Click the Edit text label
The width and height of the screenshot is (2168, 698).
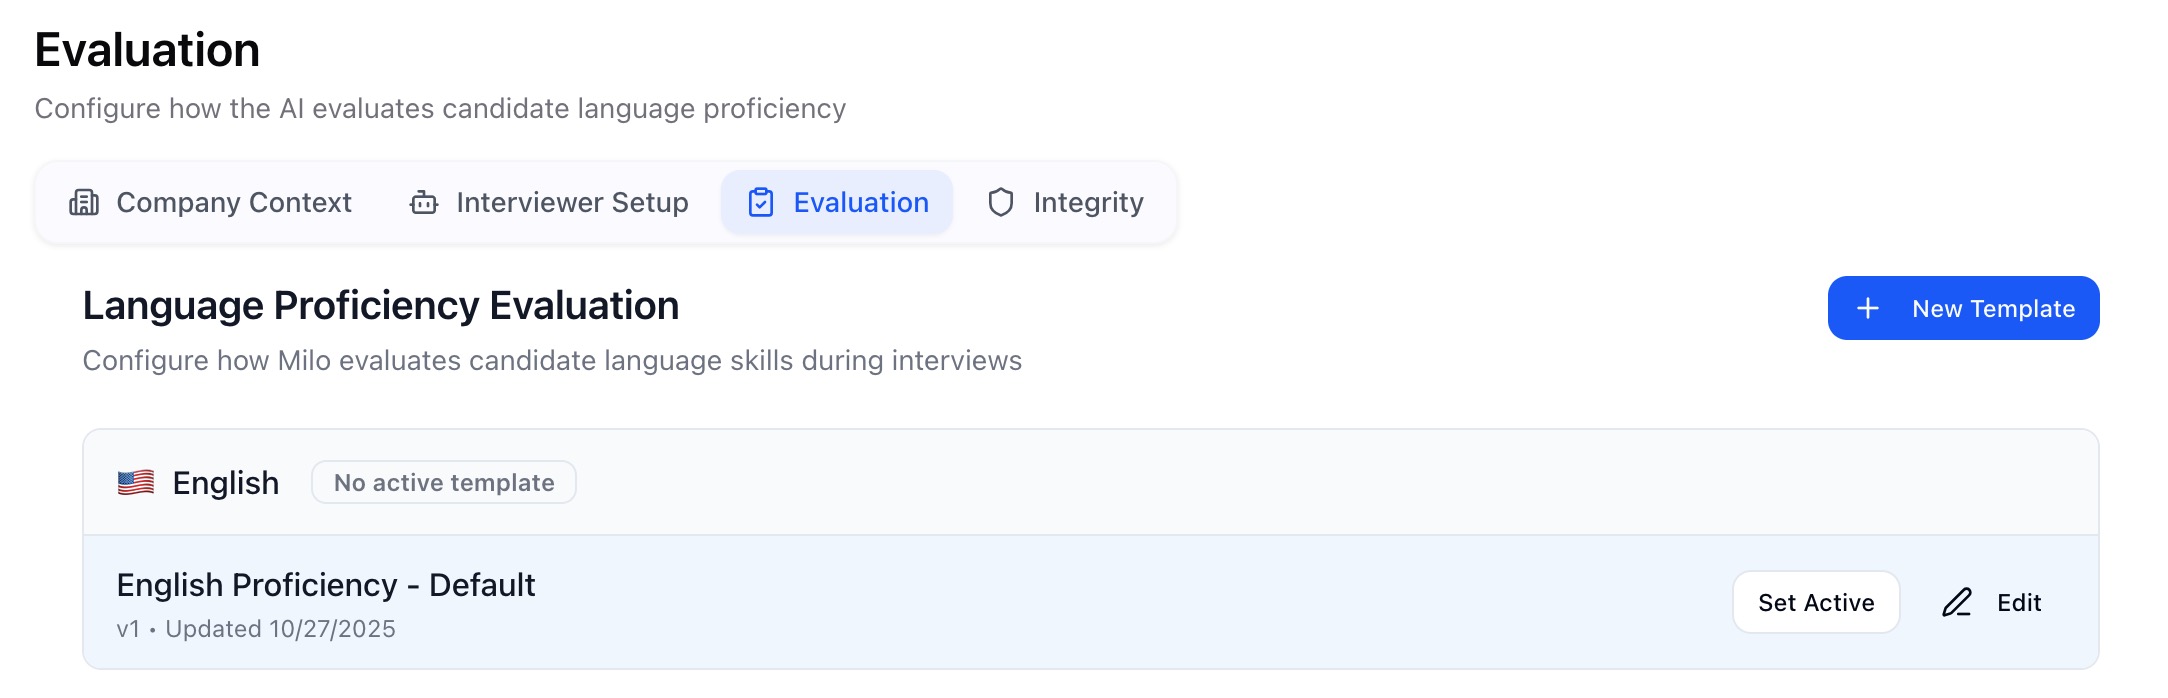click(x=2019, y=602)
